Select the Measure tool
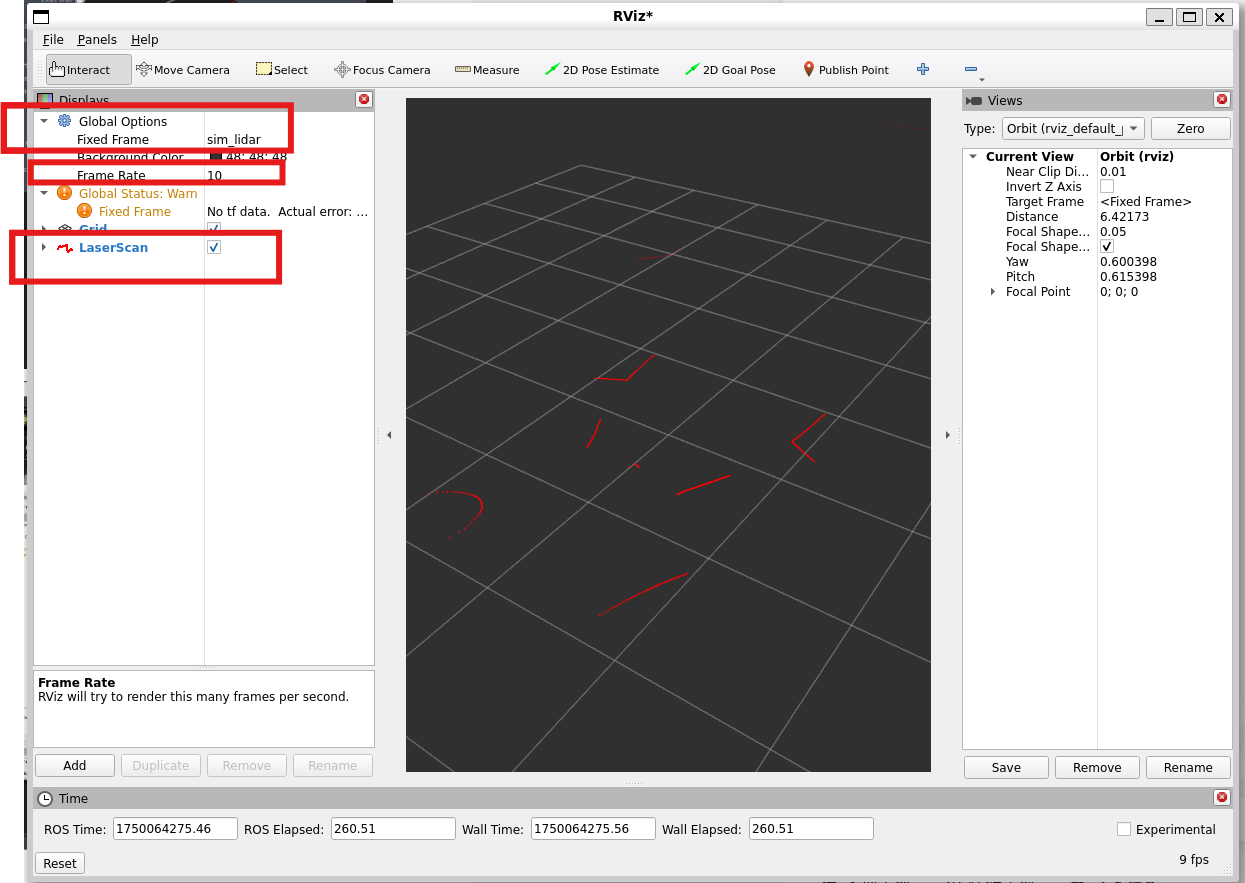The height and width of the screenshot is (883, 1245). click(x=487, y=69)
